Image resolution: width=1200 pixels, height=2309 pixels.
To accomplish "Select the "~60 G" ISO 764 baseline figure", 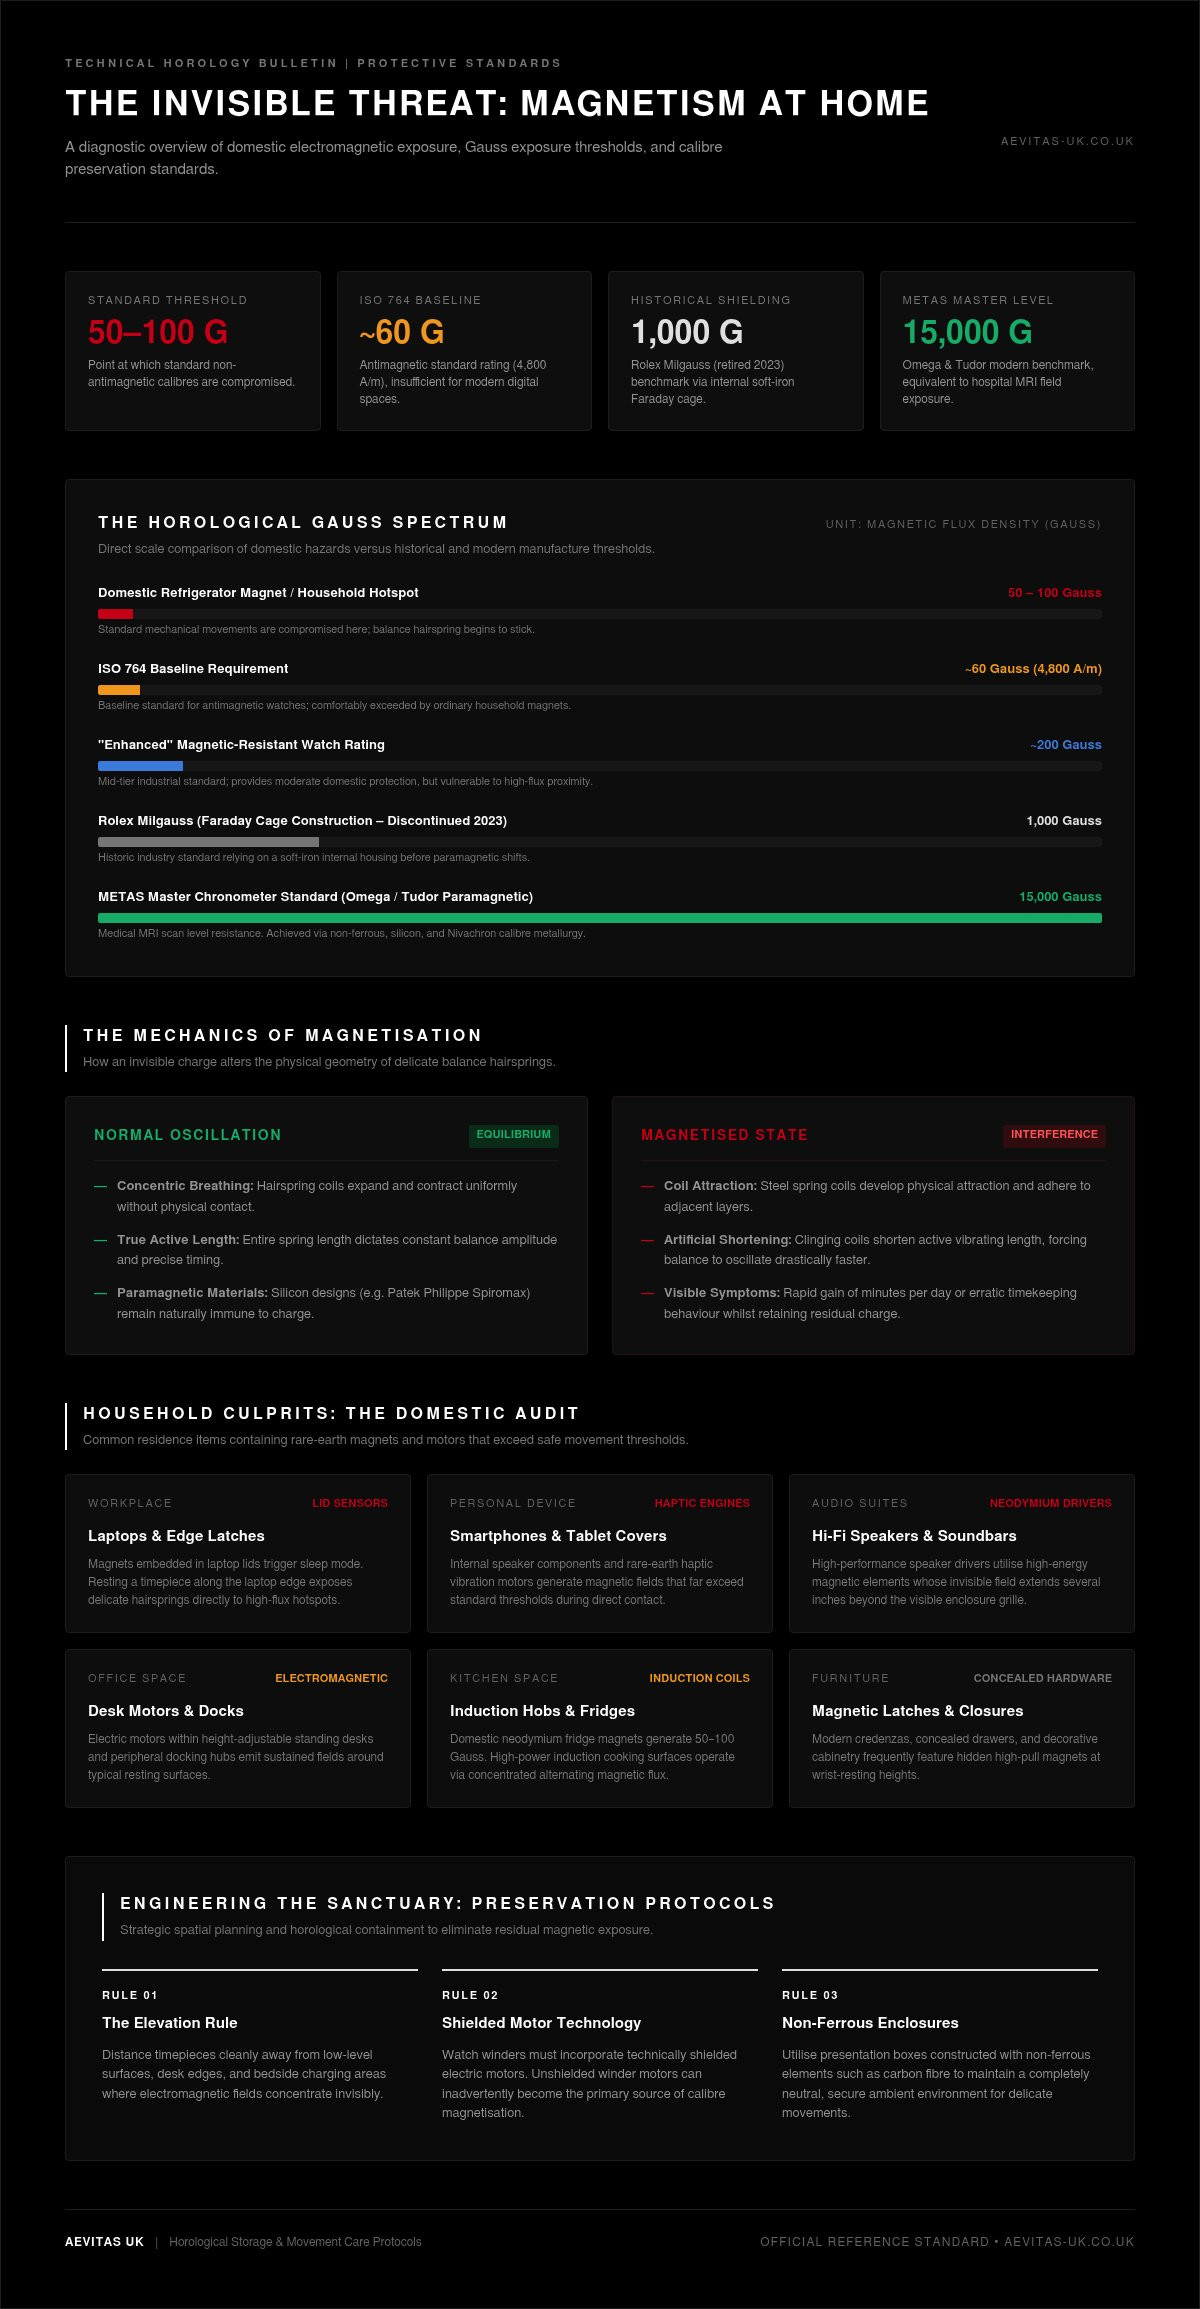I will coord(402,332).
